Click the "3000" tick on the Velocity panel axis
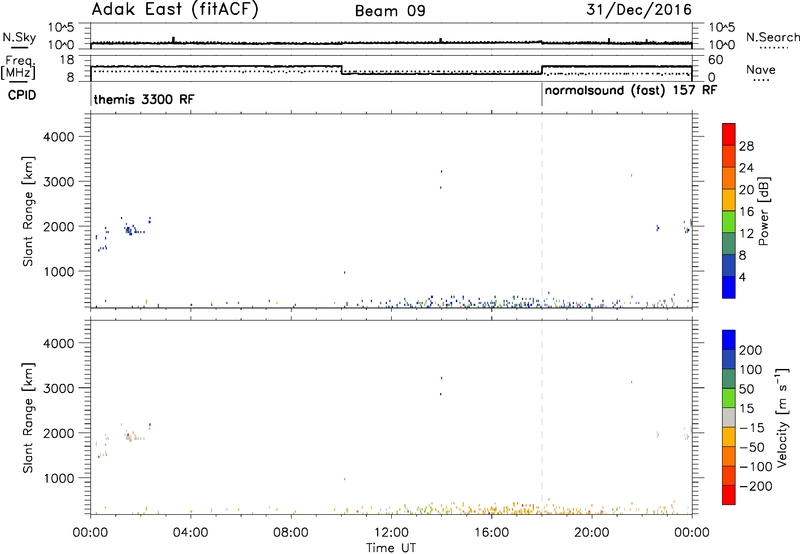The height and width of the screenshot is (554, 800). [x=59, y=388]
